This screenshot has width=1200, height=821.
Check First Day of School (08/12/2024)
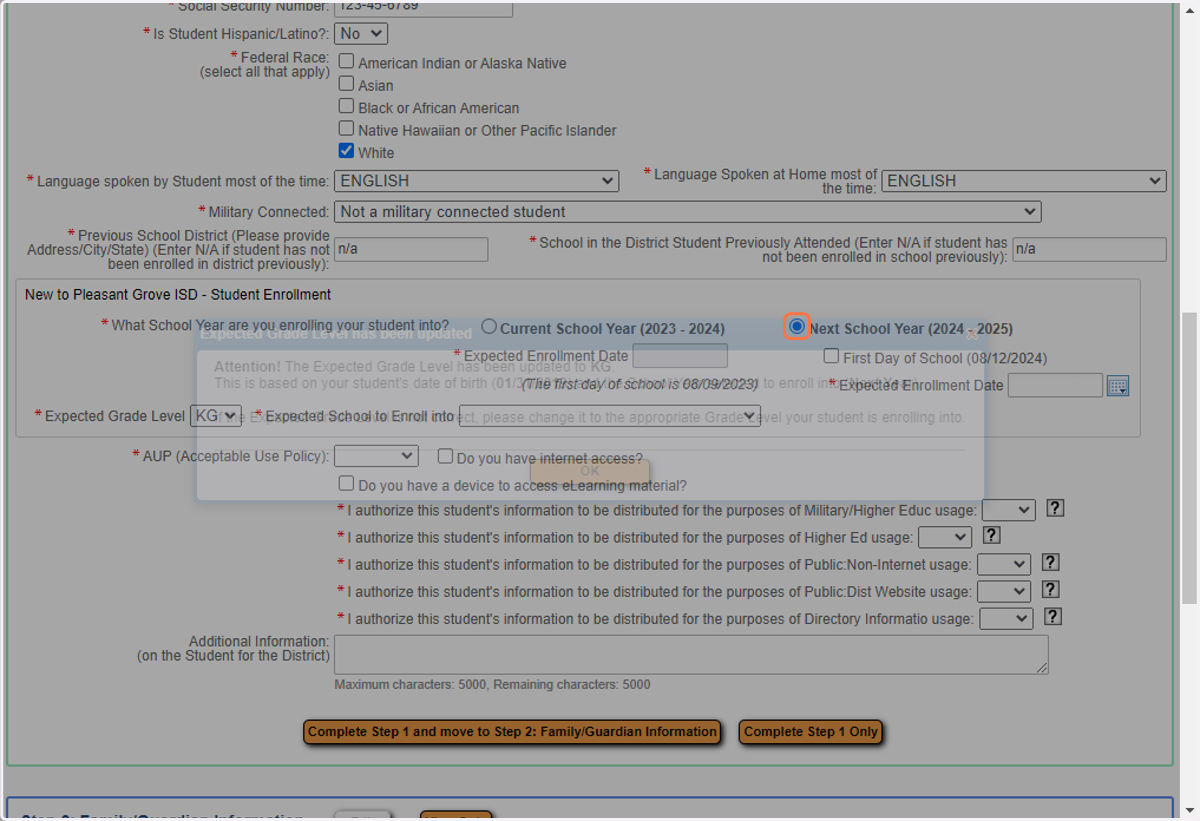click(831, 356)
